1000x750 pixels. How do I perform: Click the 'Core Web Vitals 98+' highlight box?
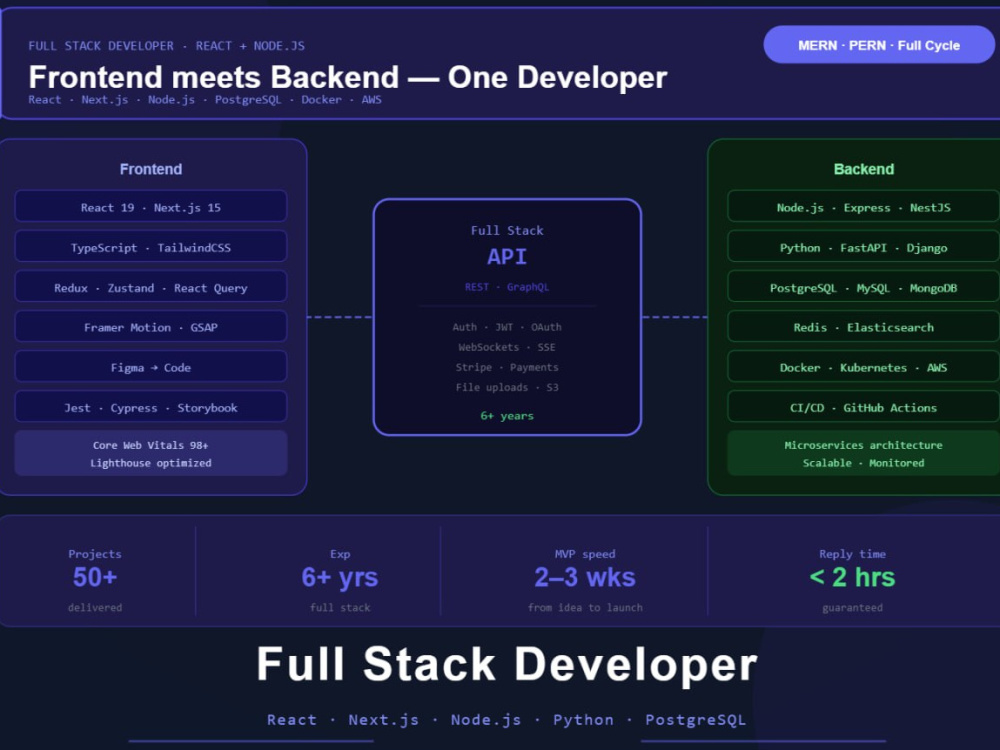pyautogui.click(x=151, y=453)
